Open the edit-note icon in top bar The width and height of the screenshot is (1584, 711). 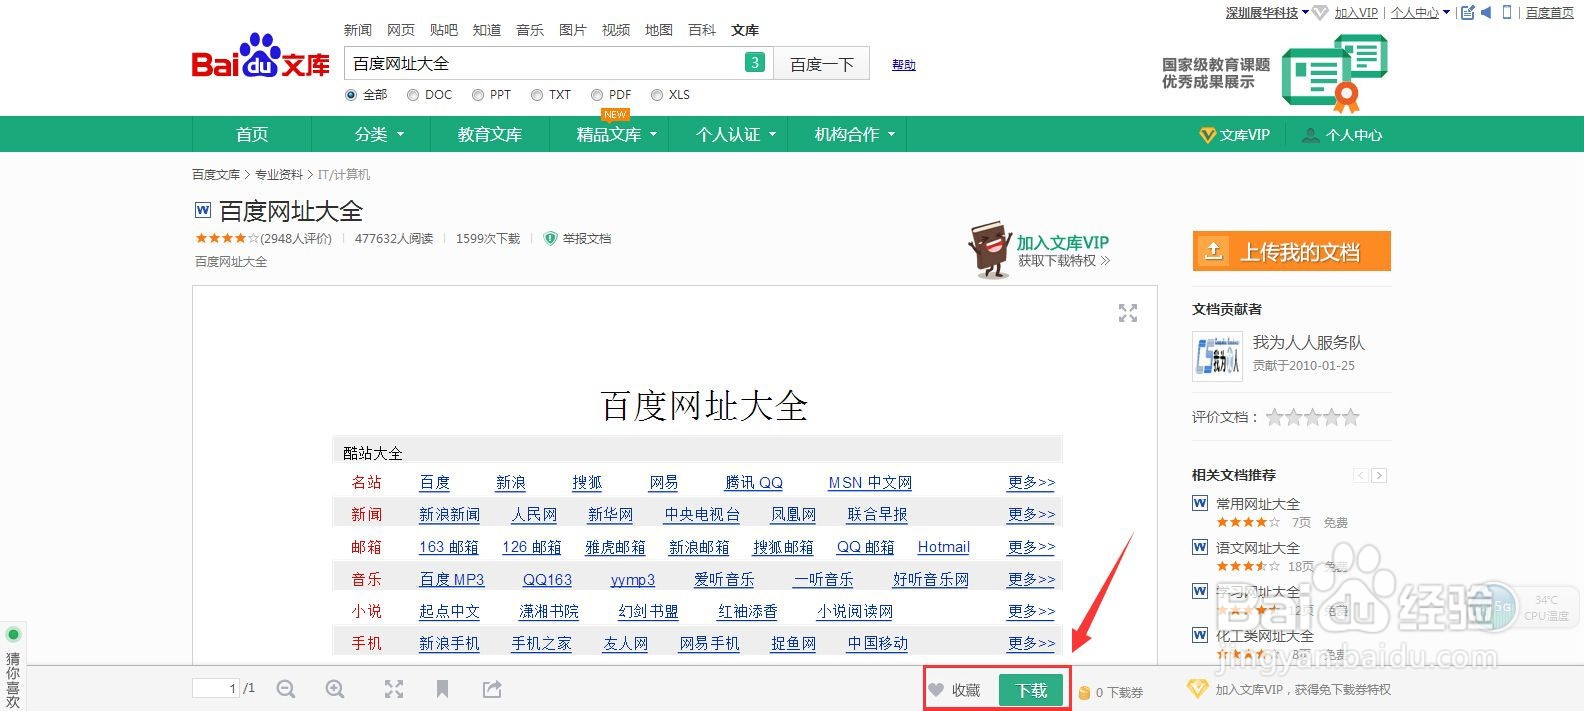click(x=1467, y=12)
